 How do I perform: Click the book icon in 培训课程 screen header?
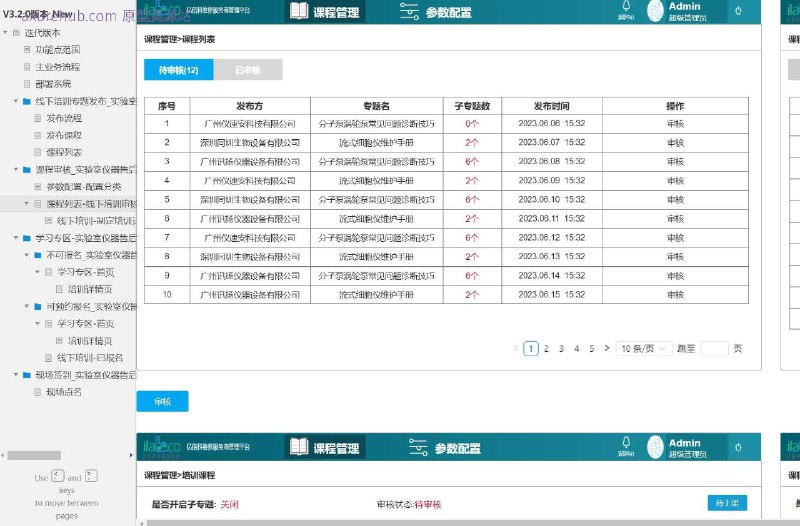[299, 447]
